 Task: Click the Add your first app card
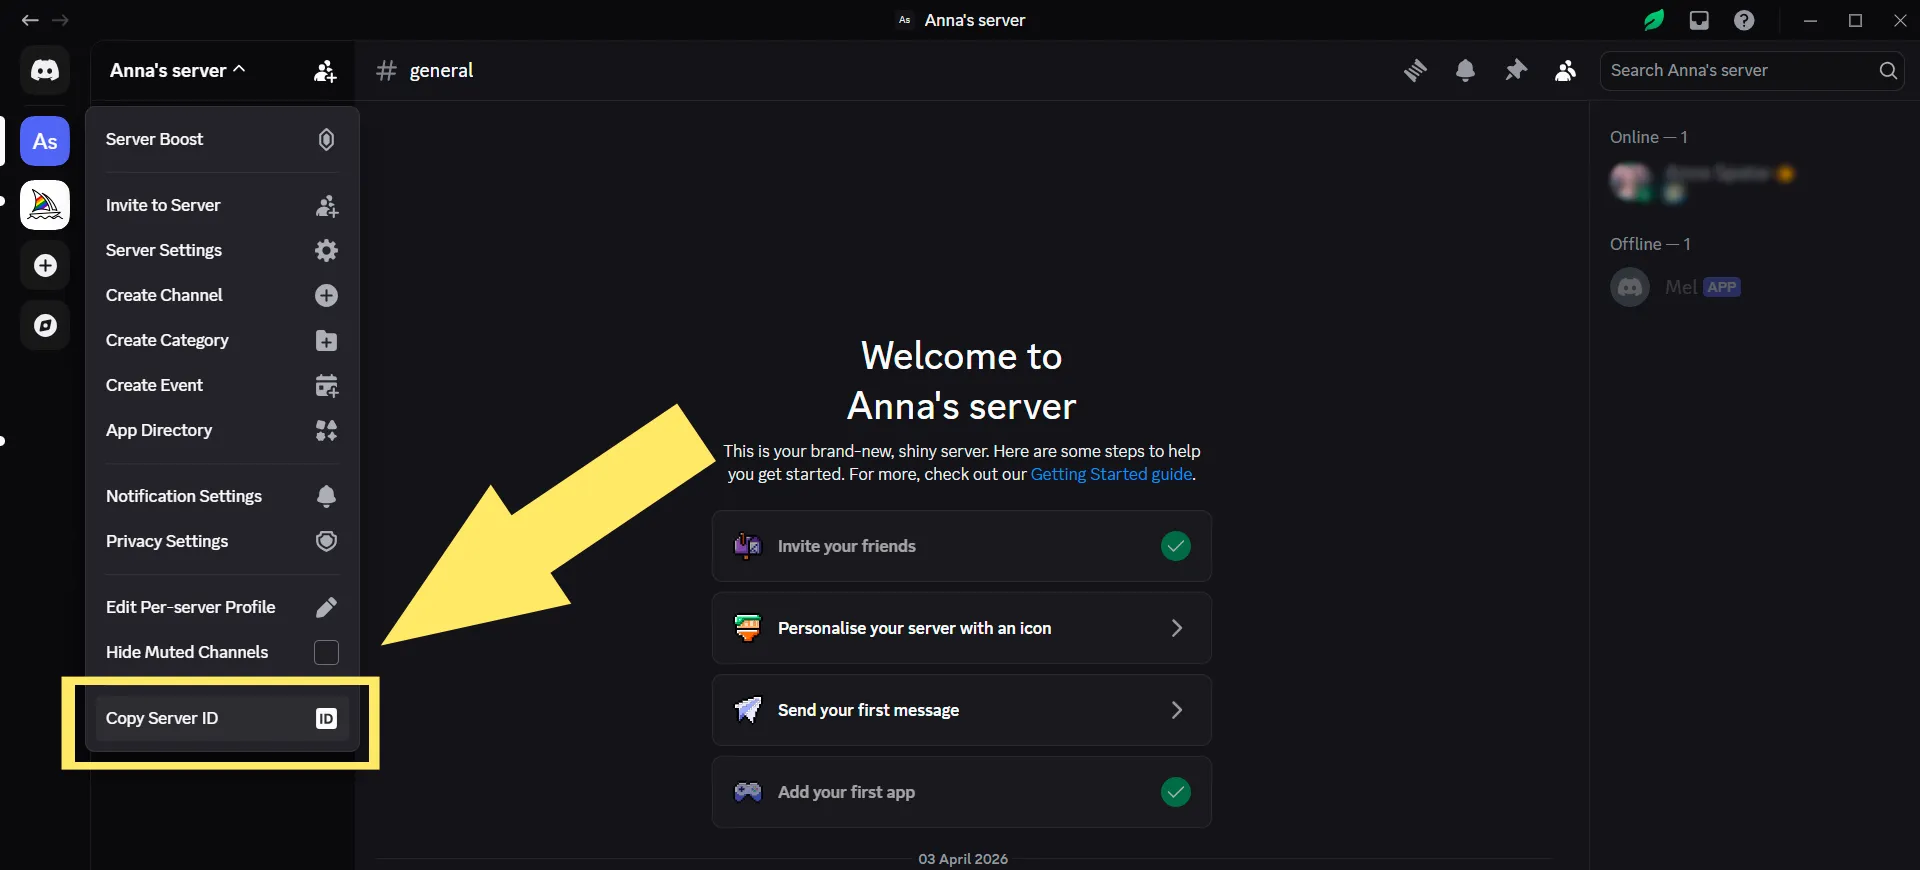(x=962, y=792)
